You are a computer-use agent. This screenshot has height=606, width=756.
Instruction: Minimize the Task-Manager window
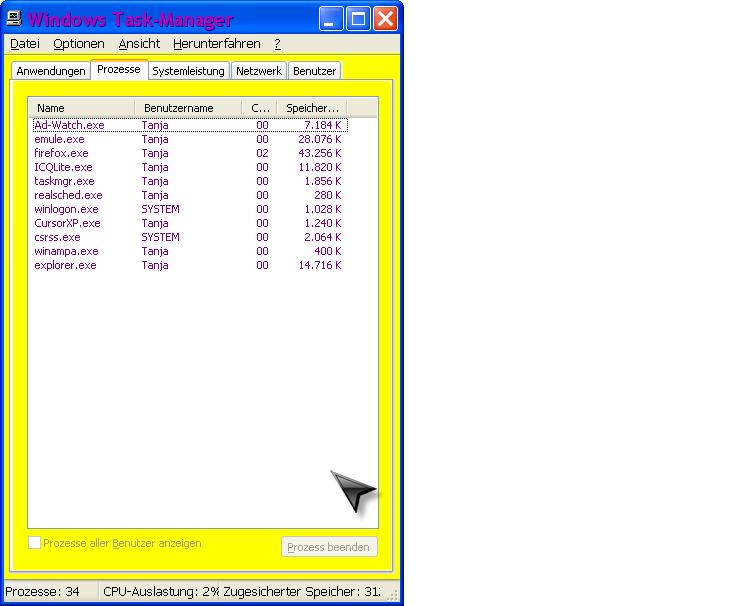click(333, 18)
